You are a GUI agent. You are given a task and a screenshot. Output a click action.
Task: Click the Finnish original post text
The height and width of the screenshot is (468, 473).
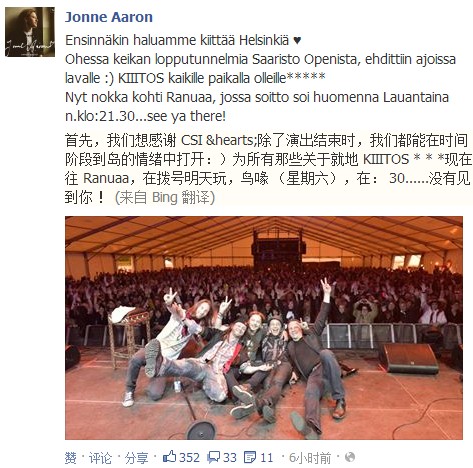point(260,78)
